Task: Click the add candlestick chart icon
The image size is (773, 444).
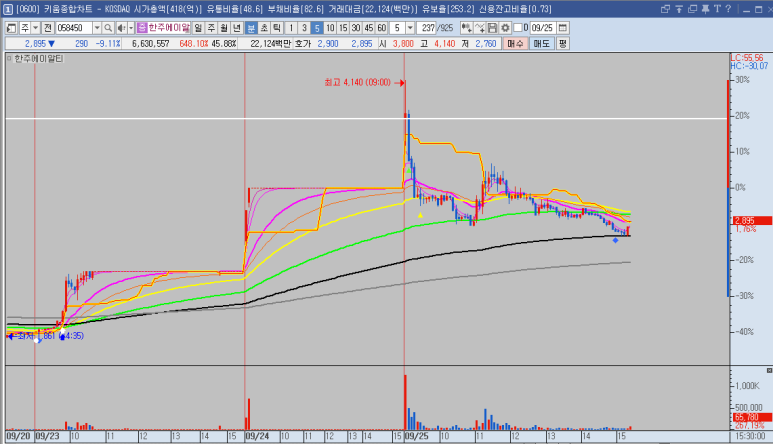Action: pos(466,28)
